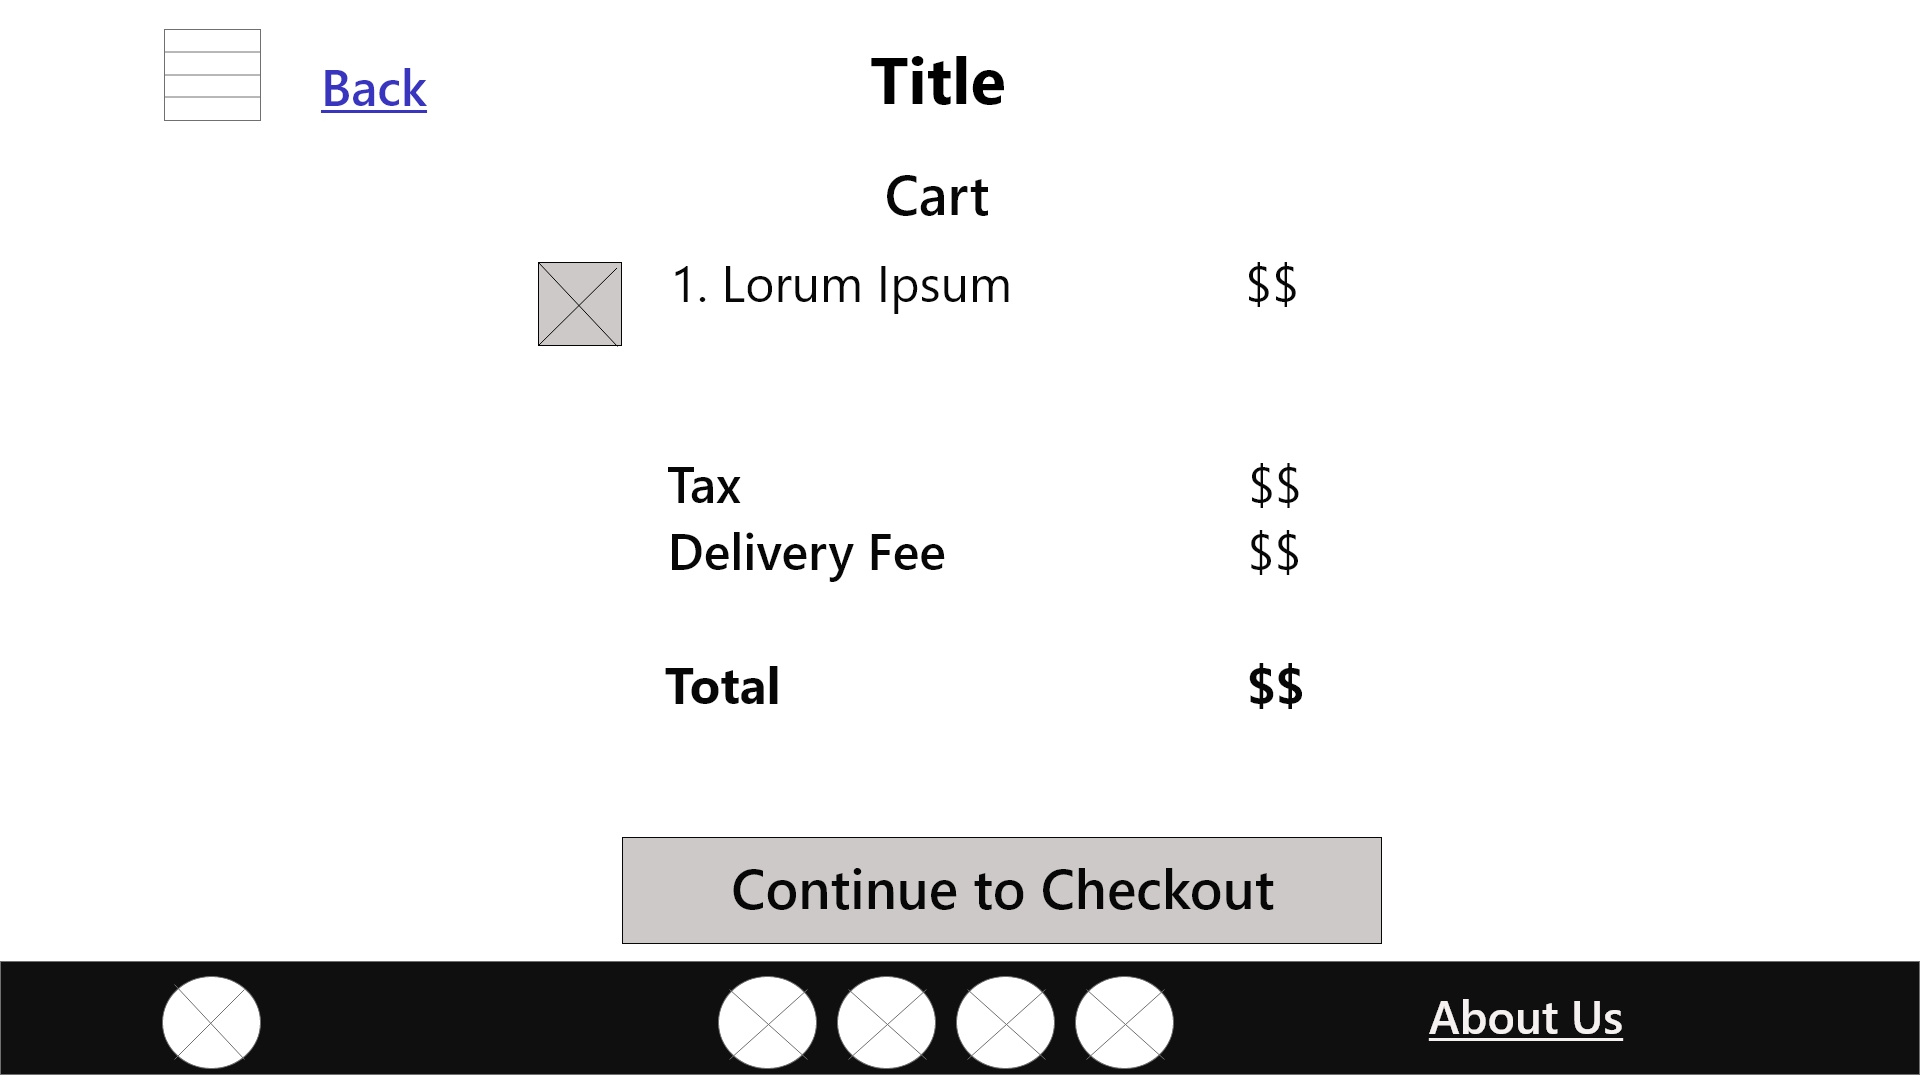Click first of the four grouped footer circles
1920x1080 pixels.
click(x=767, y=1022)
